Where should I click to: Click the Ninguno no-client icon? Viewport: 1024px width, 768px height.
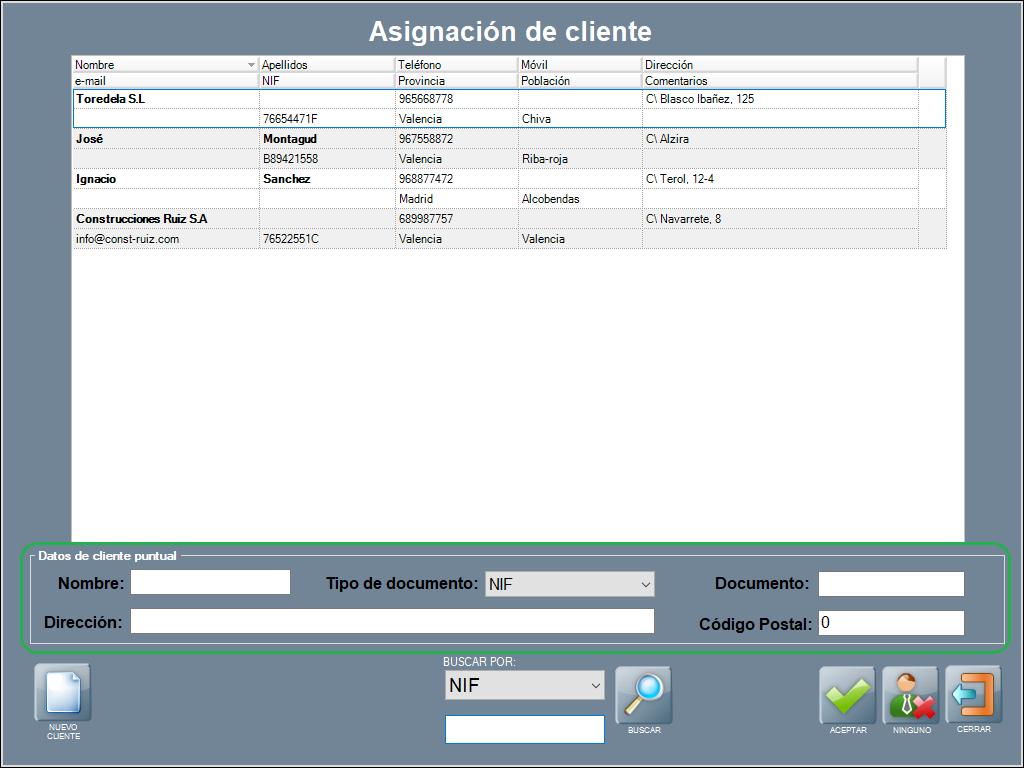(x=909, y=695)
